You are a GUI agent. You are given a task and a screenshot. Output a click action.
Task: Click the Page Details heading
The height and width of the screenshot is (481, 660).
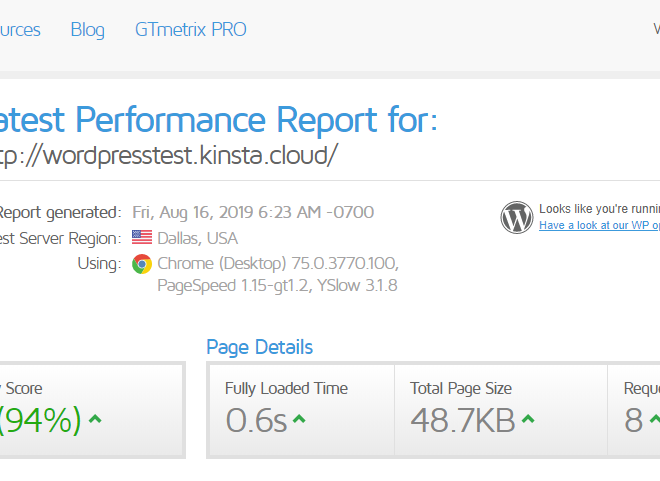260,348
